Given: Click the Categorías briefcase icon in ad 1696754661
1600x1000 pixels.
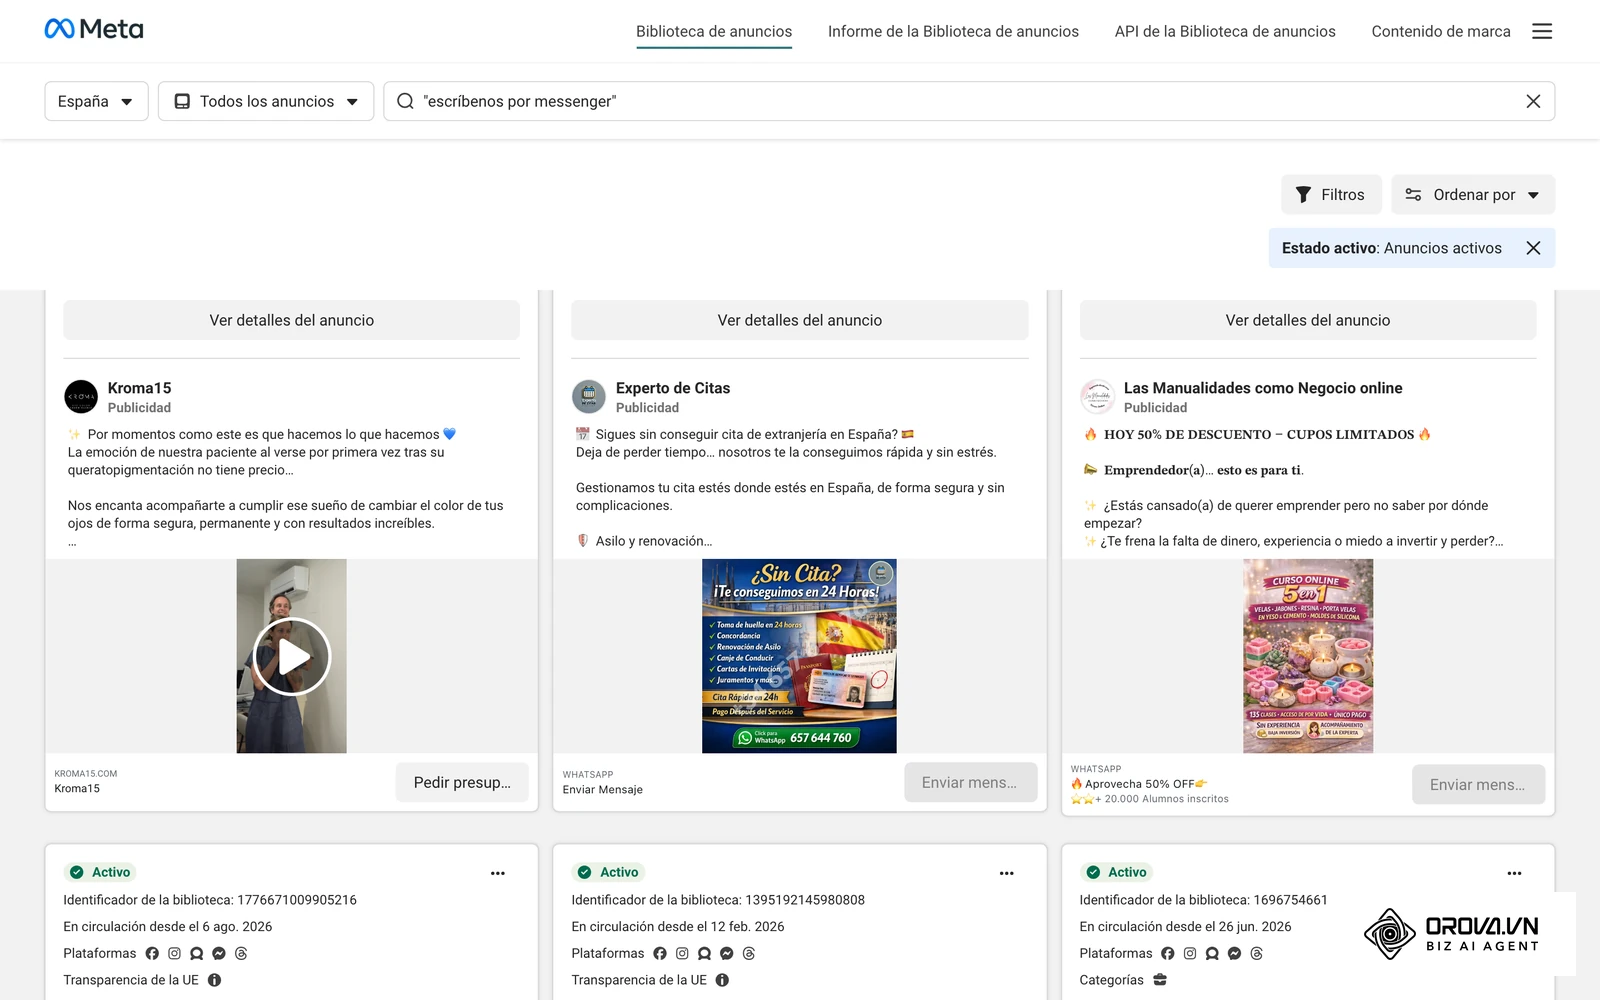Looking at the screenshot, I should 1160,980.
